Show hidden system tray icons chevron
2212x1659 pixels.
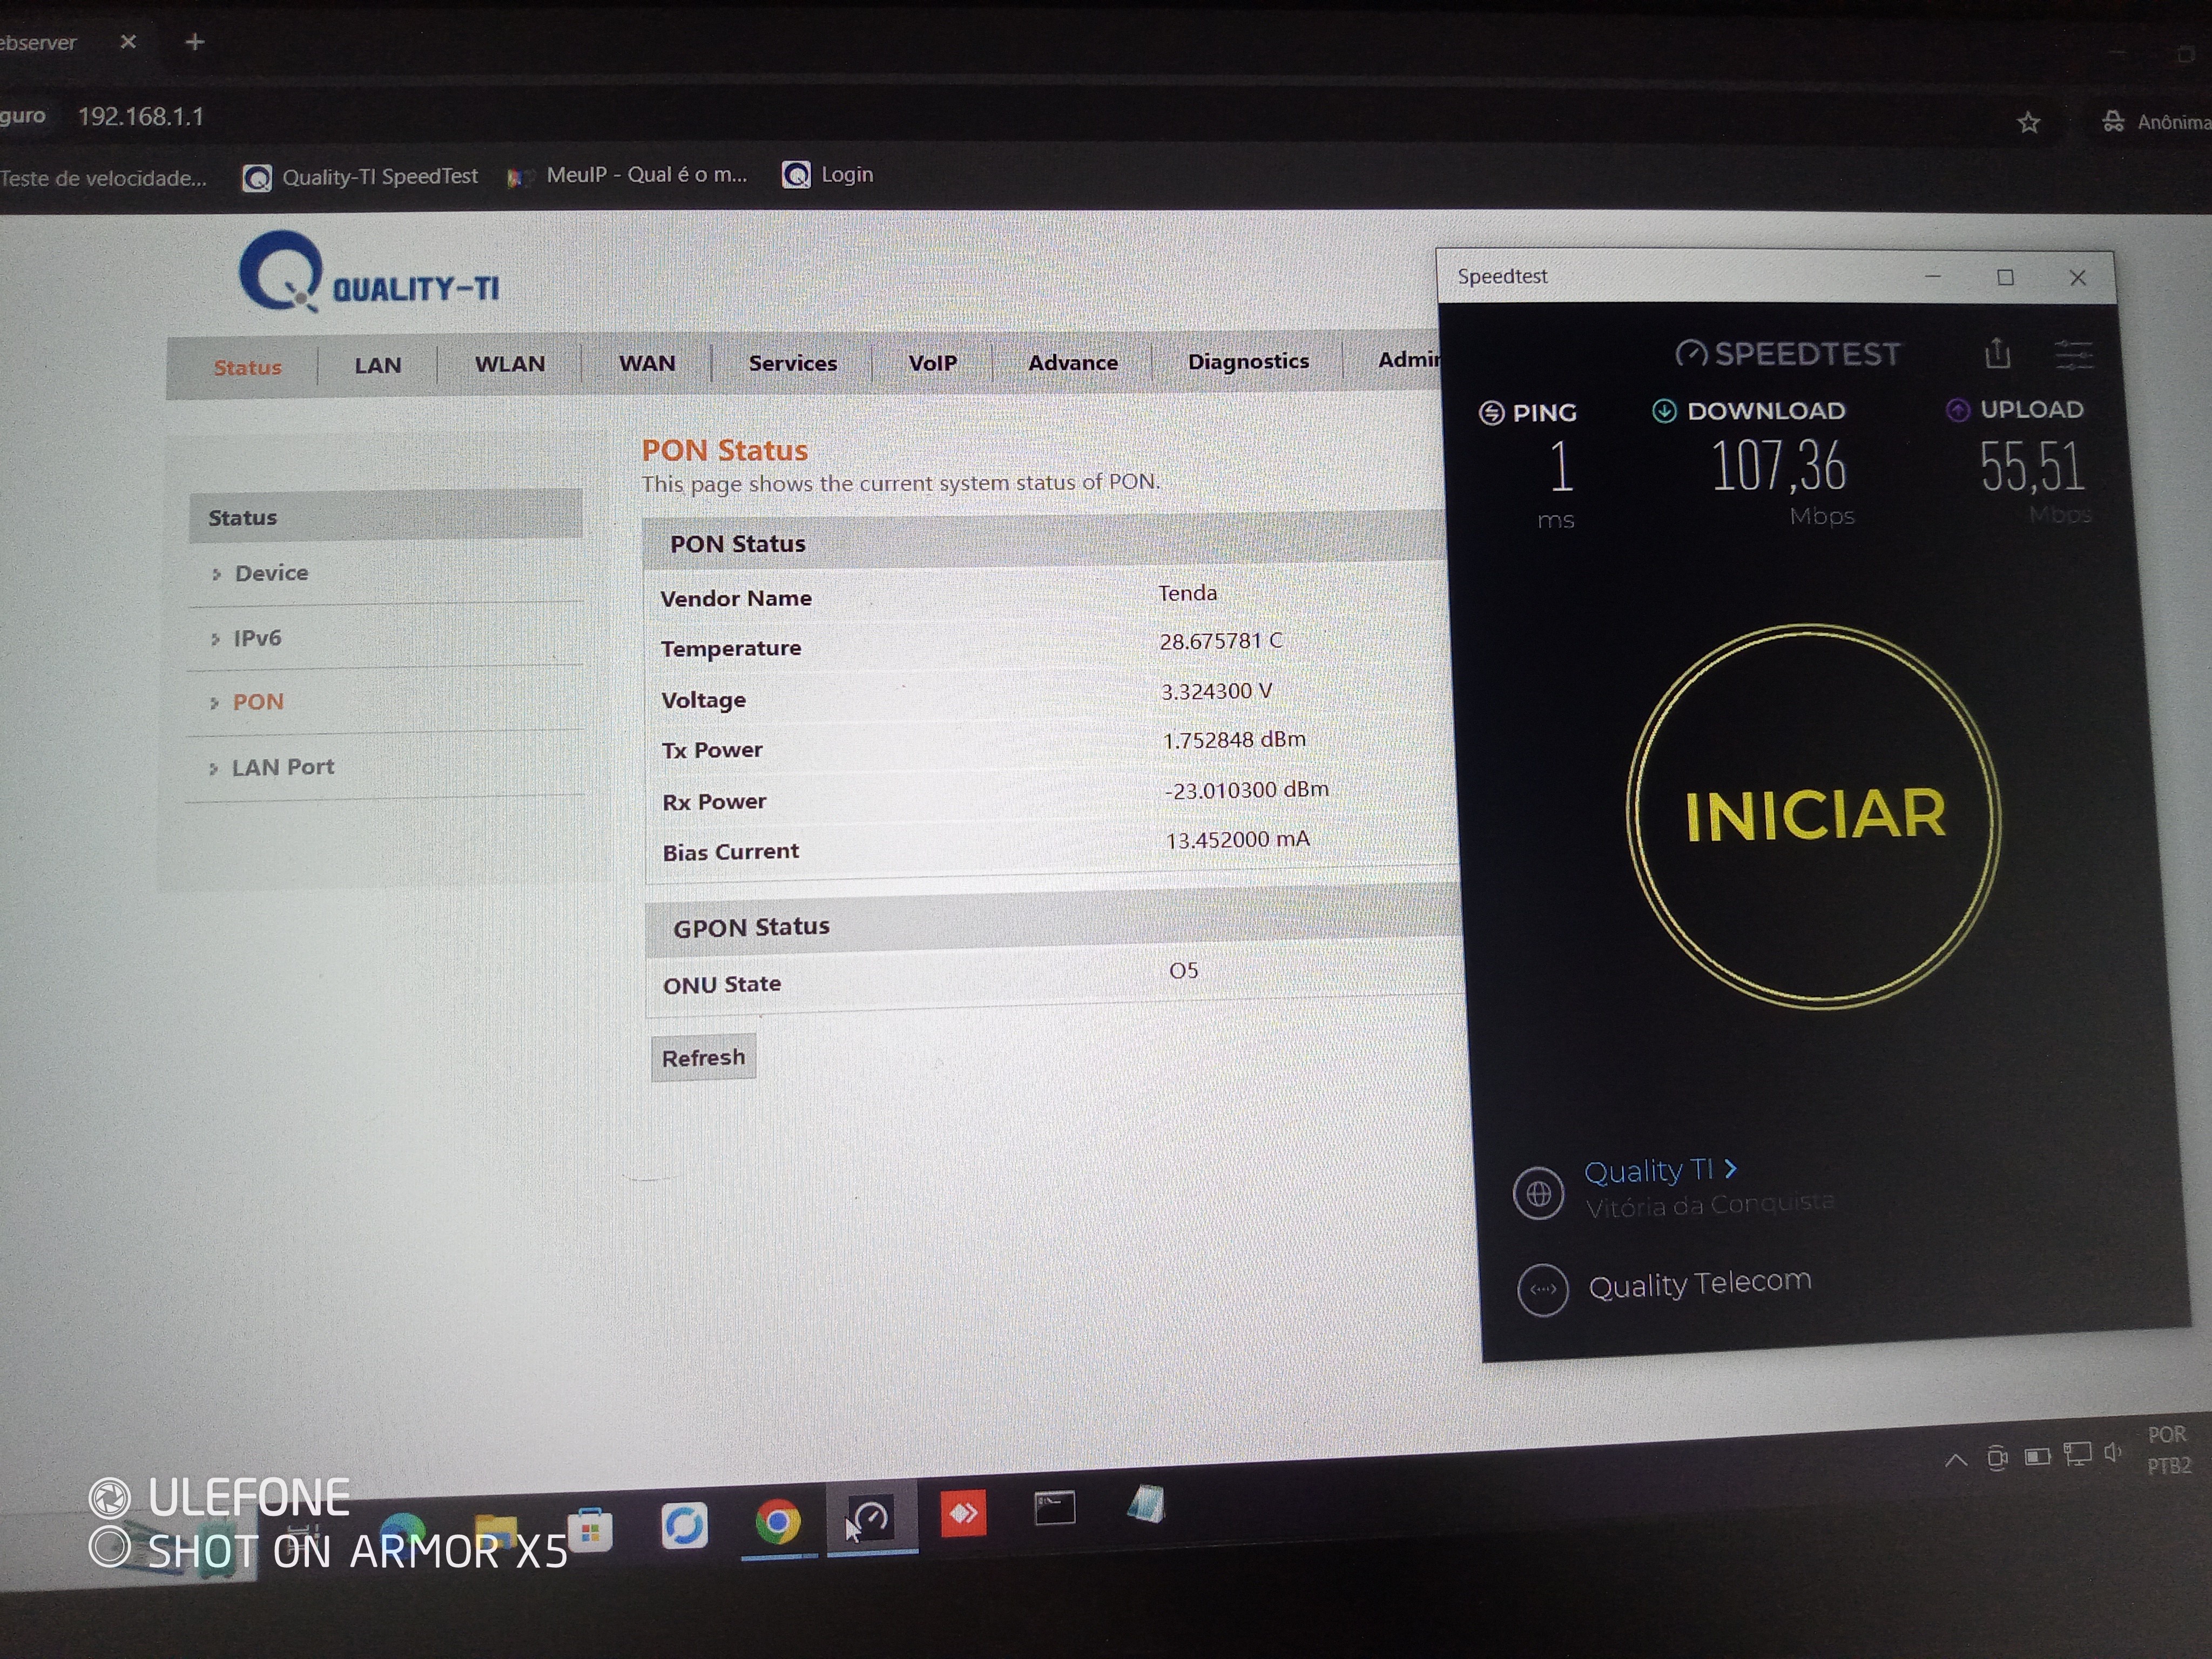(1956, 1461)
